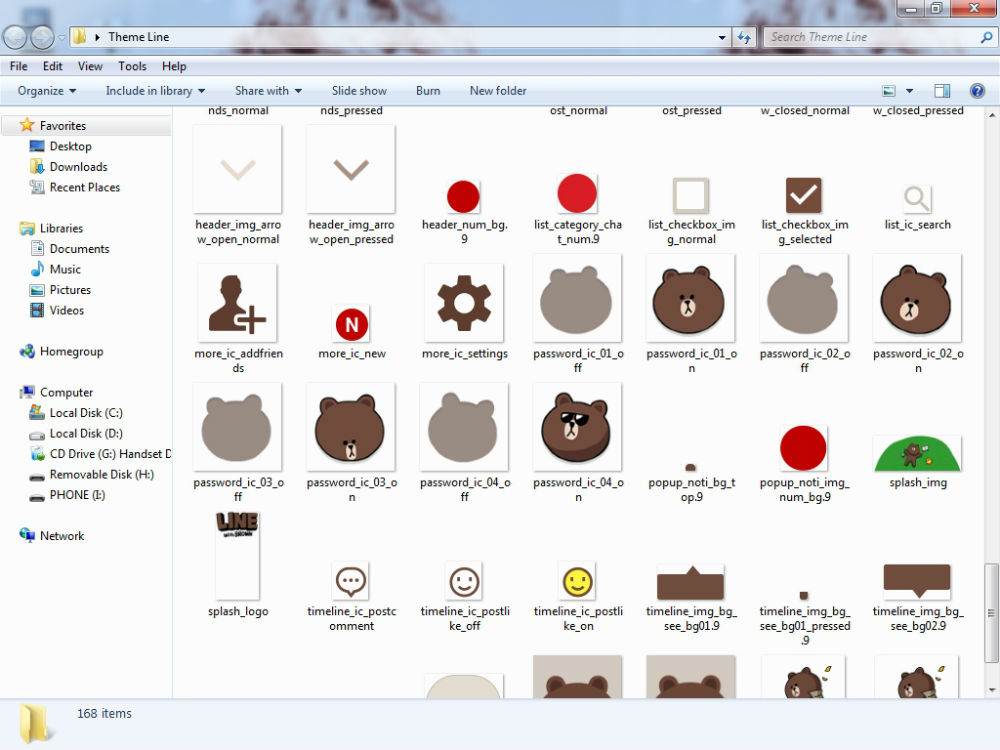Open the Include in library dropdown

pyautogui.click(x=155, y=91)
